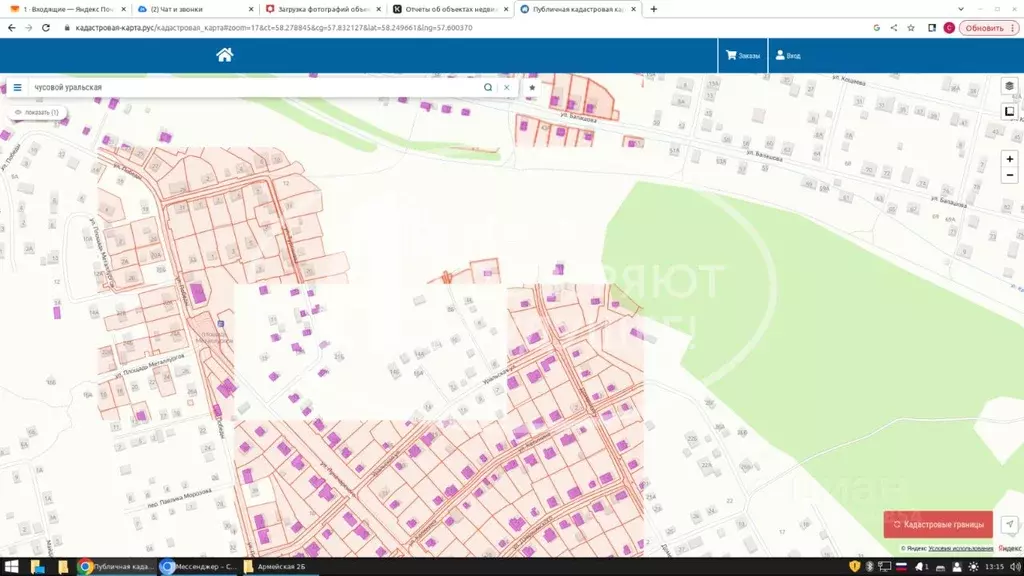Screen dimensions: 1024x576
Task: Toggle the Кадастровые границы button
Action: click(938, 524)
